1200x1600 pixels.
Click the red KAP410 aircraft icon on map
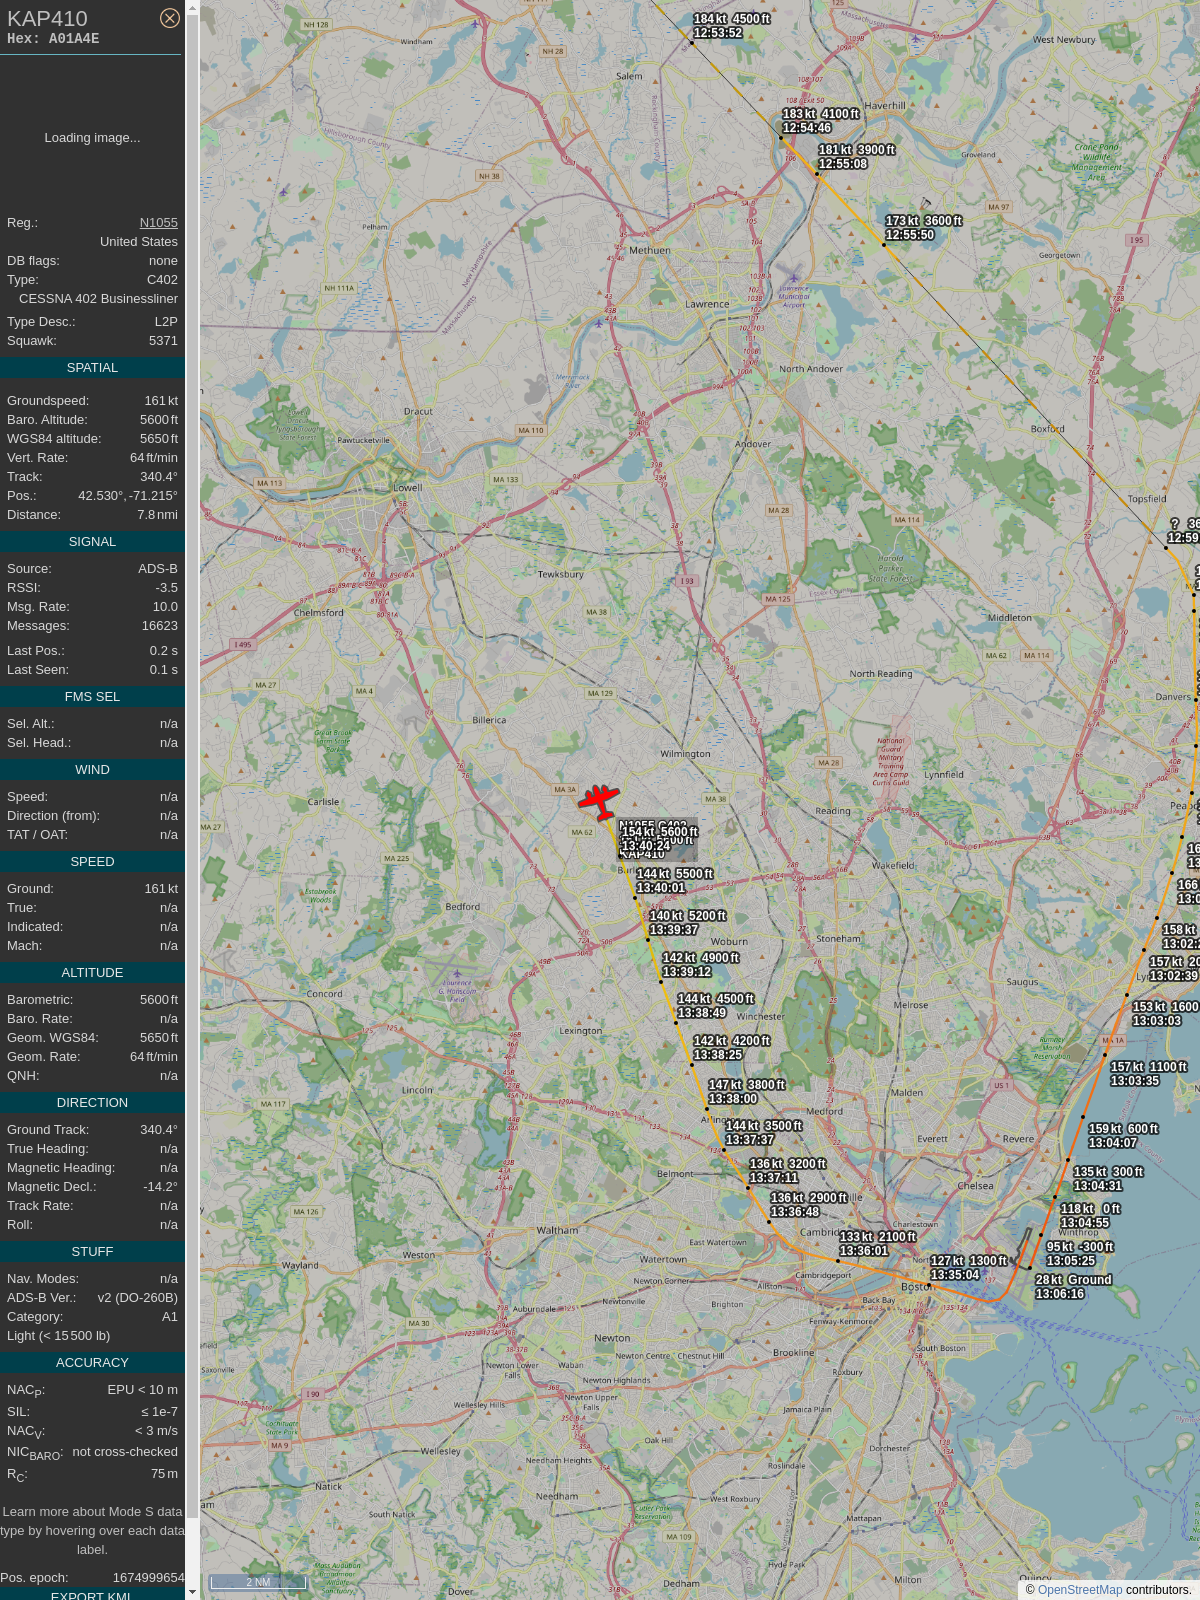tap(599, 801)
